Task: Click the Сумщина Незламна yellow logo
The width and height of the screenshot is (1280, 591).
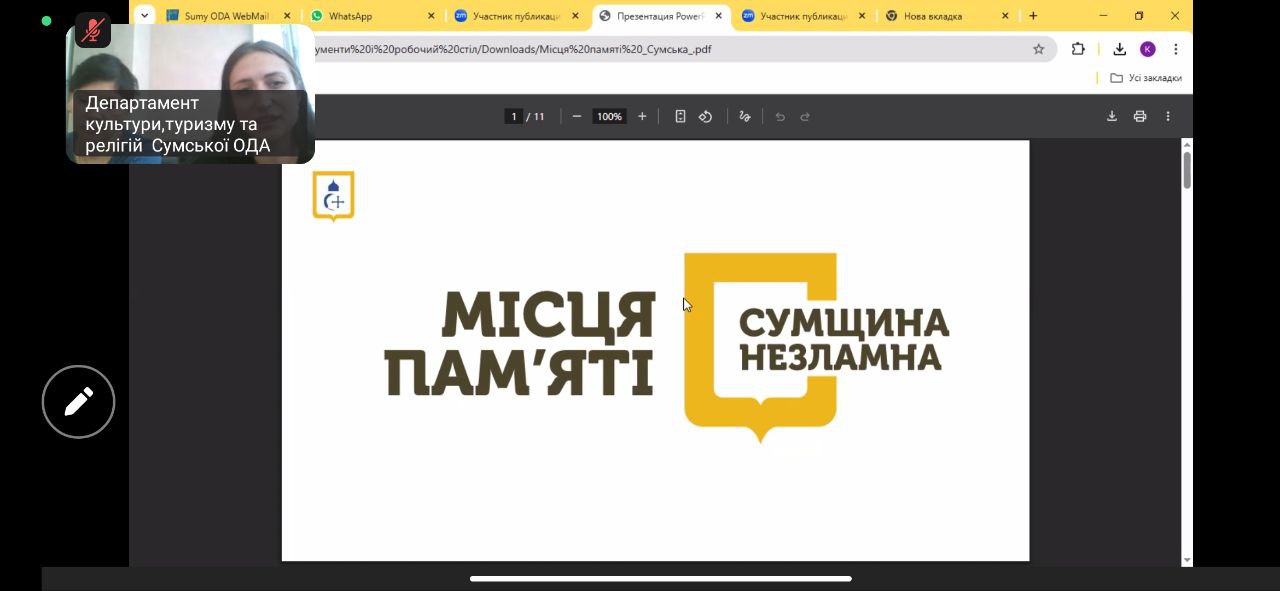Action: click(816, 346)
